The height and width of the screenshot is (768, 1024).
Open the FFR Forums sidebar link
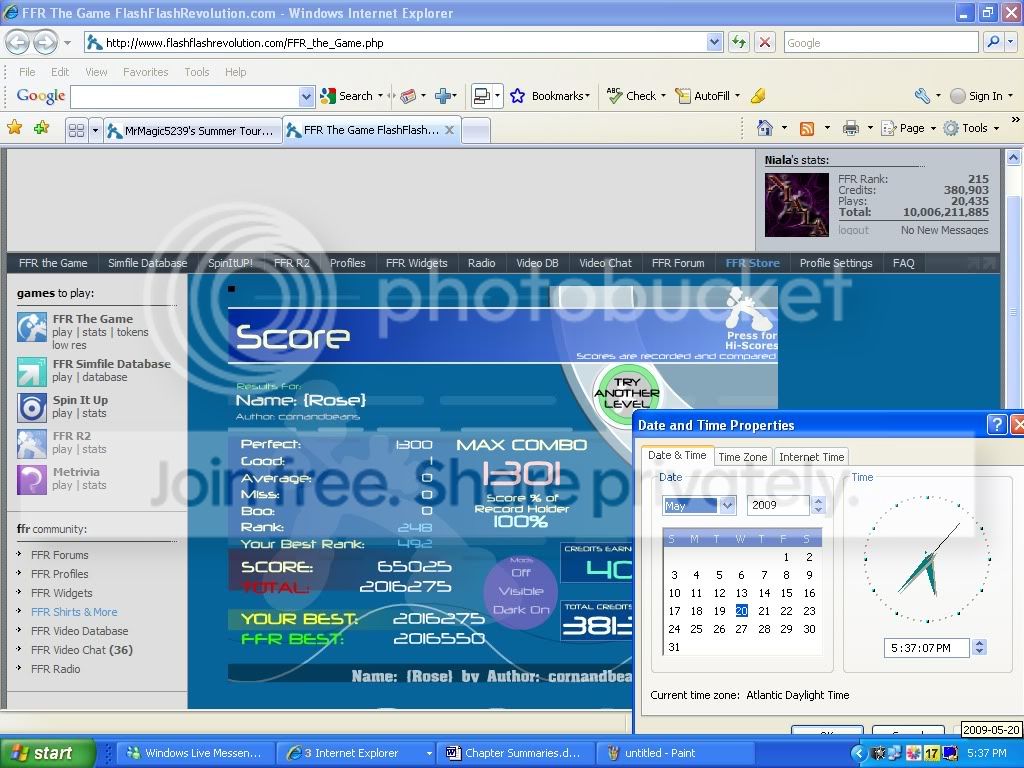click(x=59, y=555)
